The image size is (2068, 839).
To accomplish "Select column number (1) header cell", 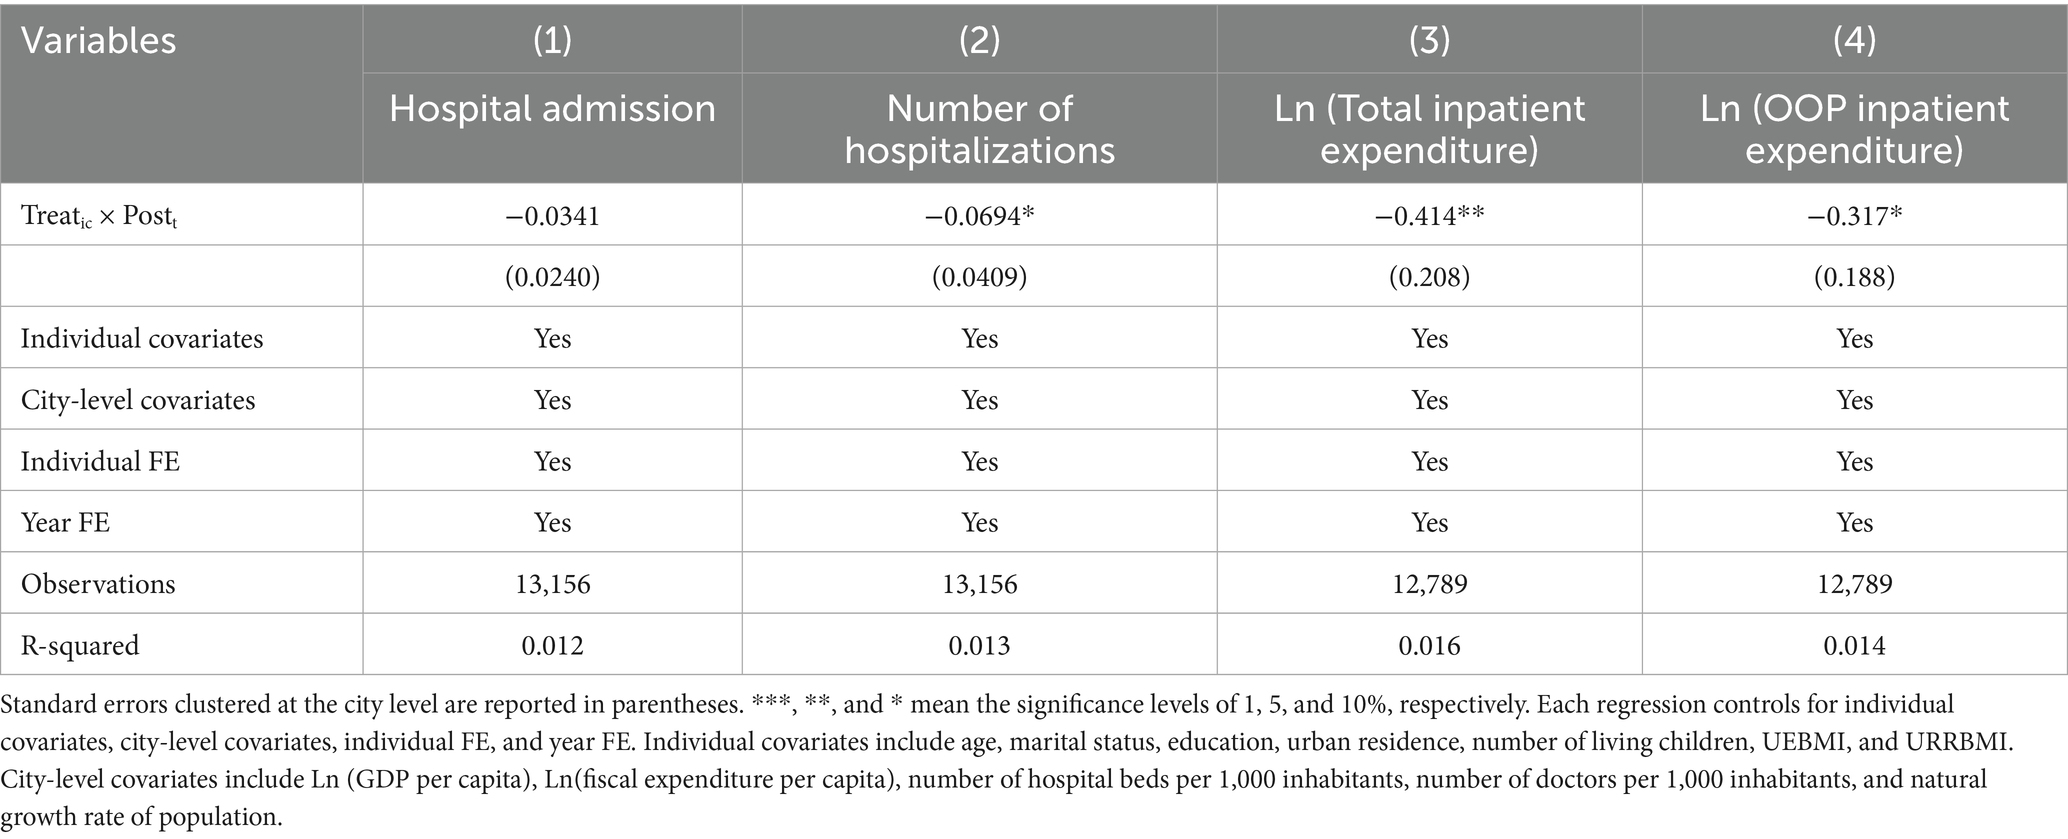I will [x=552, y=40].
